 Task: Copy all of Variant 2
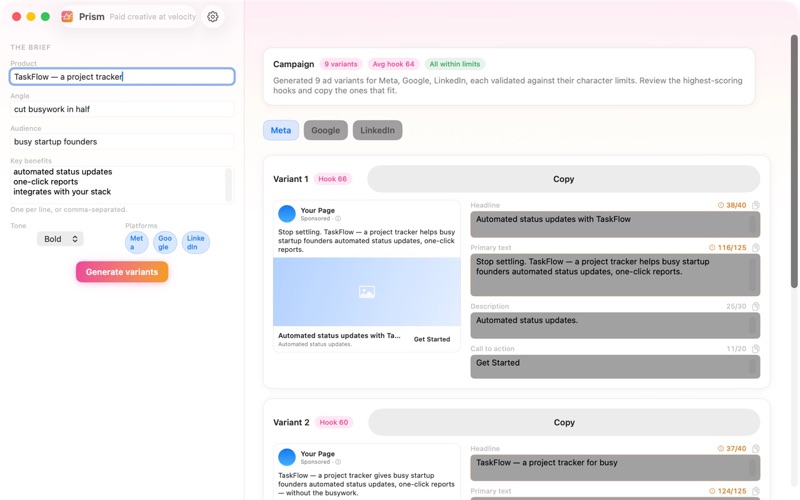(x=564, y=422)
